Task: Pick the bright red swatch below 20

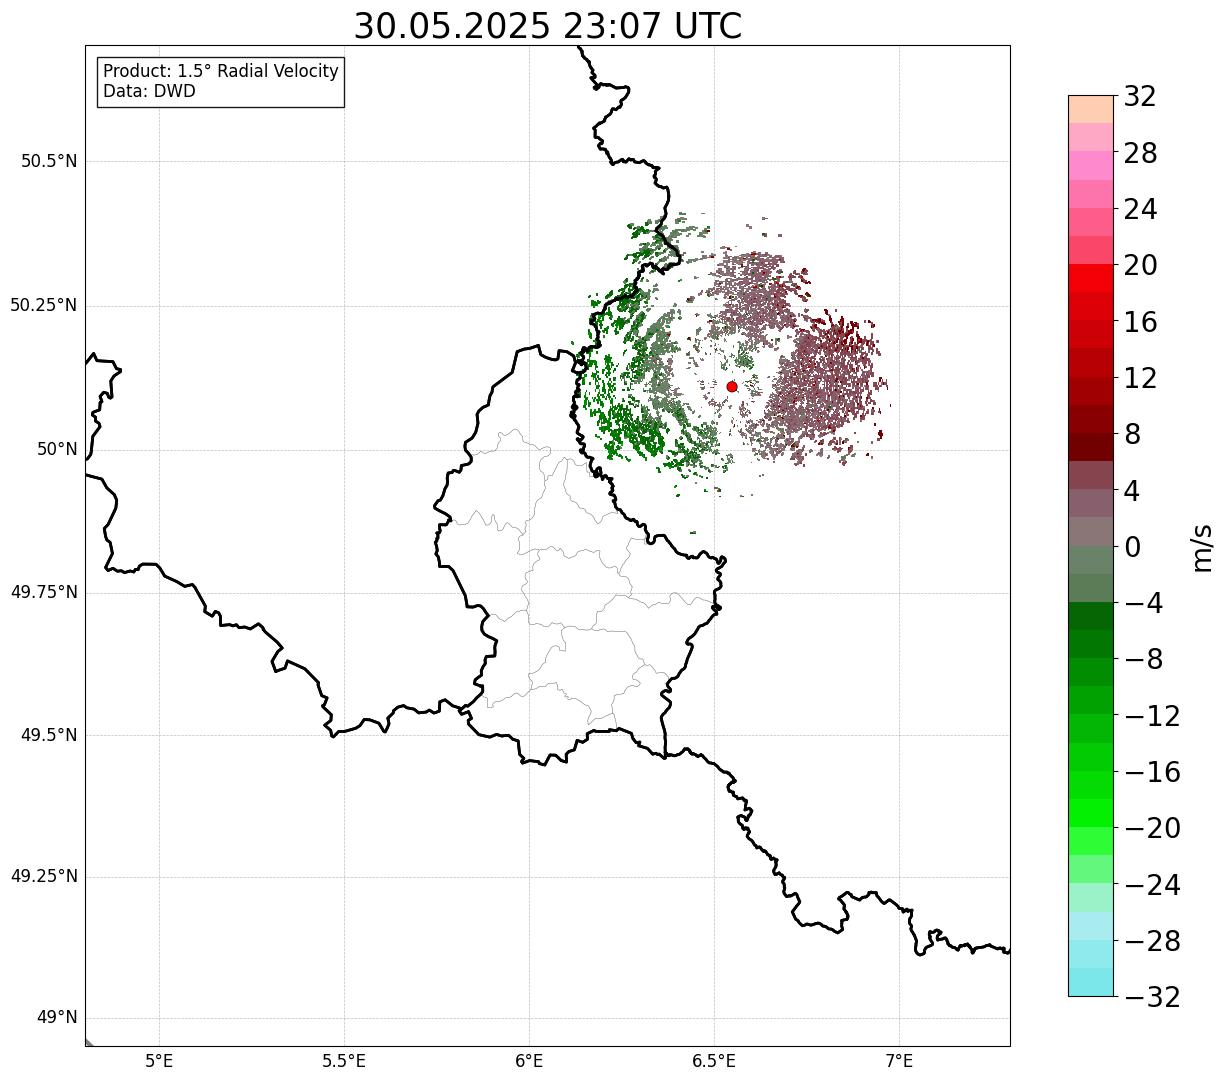Action: [1091, 278]
